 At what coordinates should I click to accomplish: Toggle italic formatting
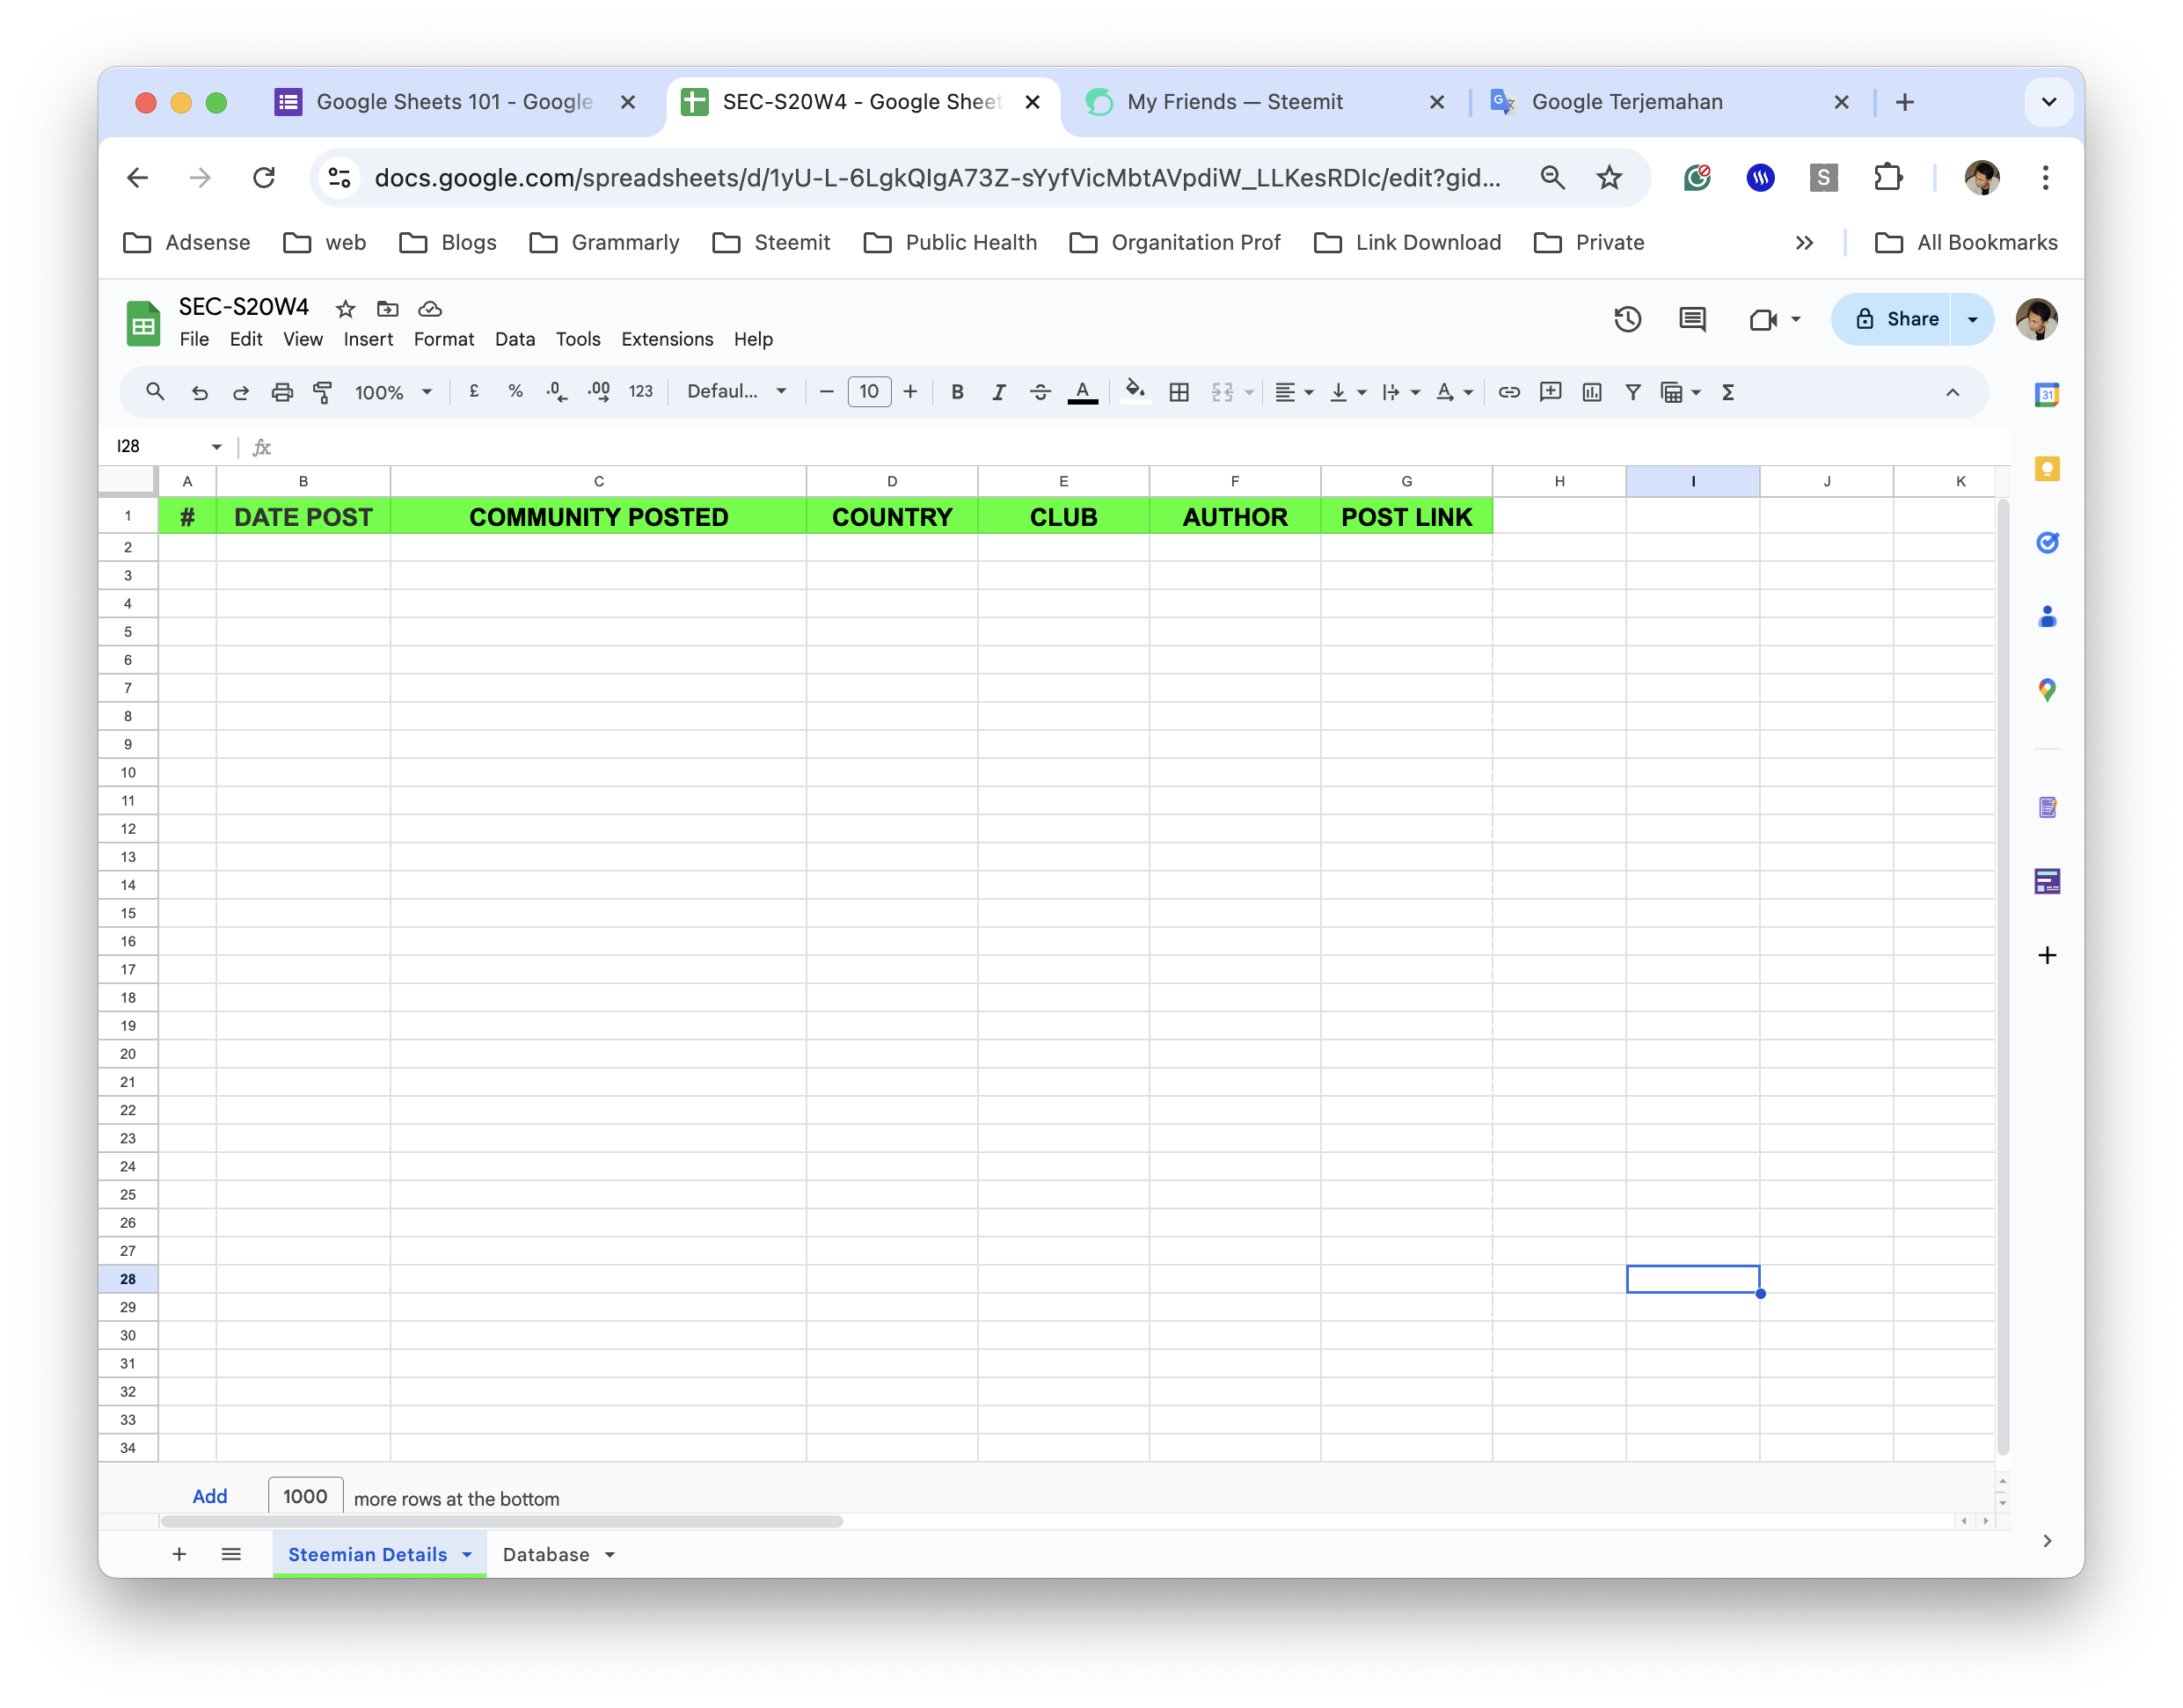pyautogui.click(x=998, y=392)
